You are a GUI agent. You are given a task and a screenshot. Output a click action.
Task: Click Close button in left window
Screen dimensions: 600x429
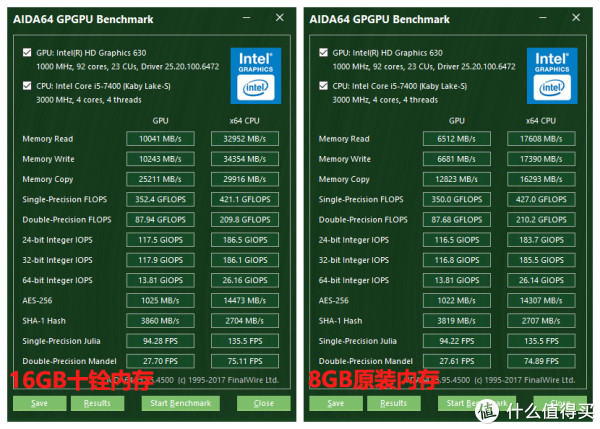(x=264, y=403)
